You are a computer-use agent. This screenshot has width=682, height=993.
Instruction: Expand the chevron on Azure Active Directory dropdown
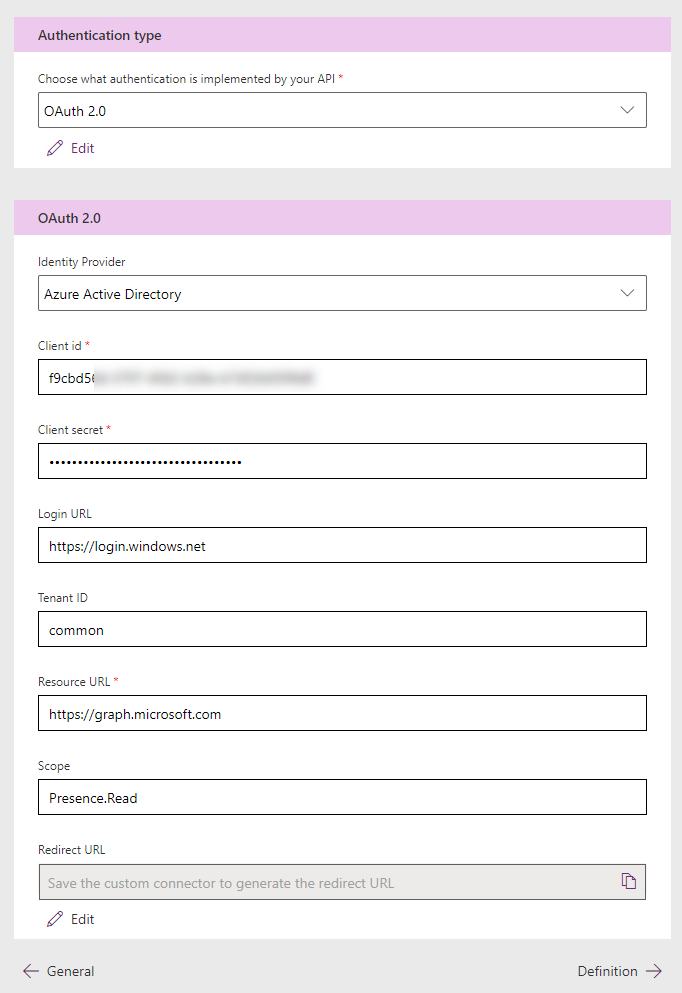(x=627, y=293)
